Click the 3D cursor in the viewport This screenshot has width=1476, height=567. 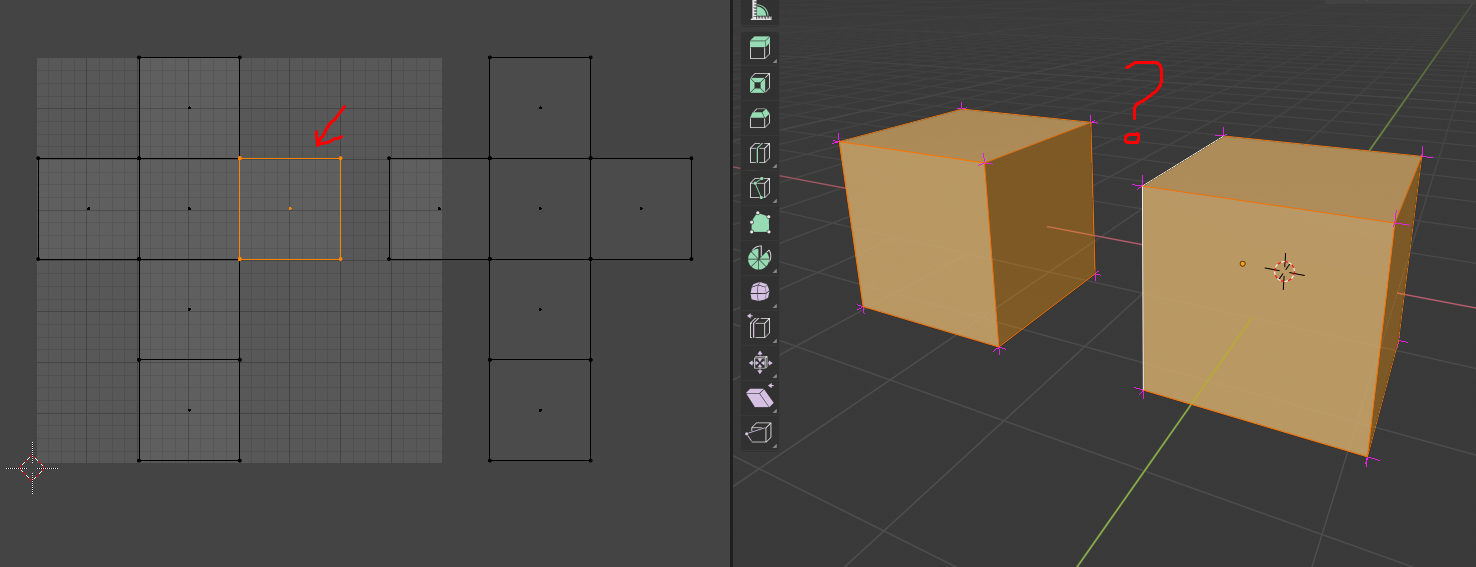click(1285, 270)
